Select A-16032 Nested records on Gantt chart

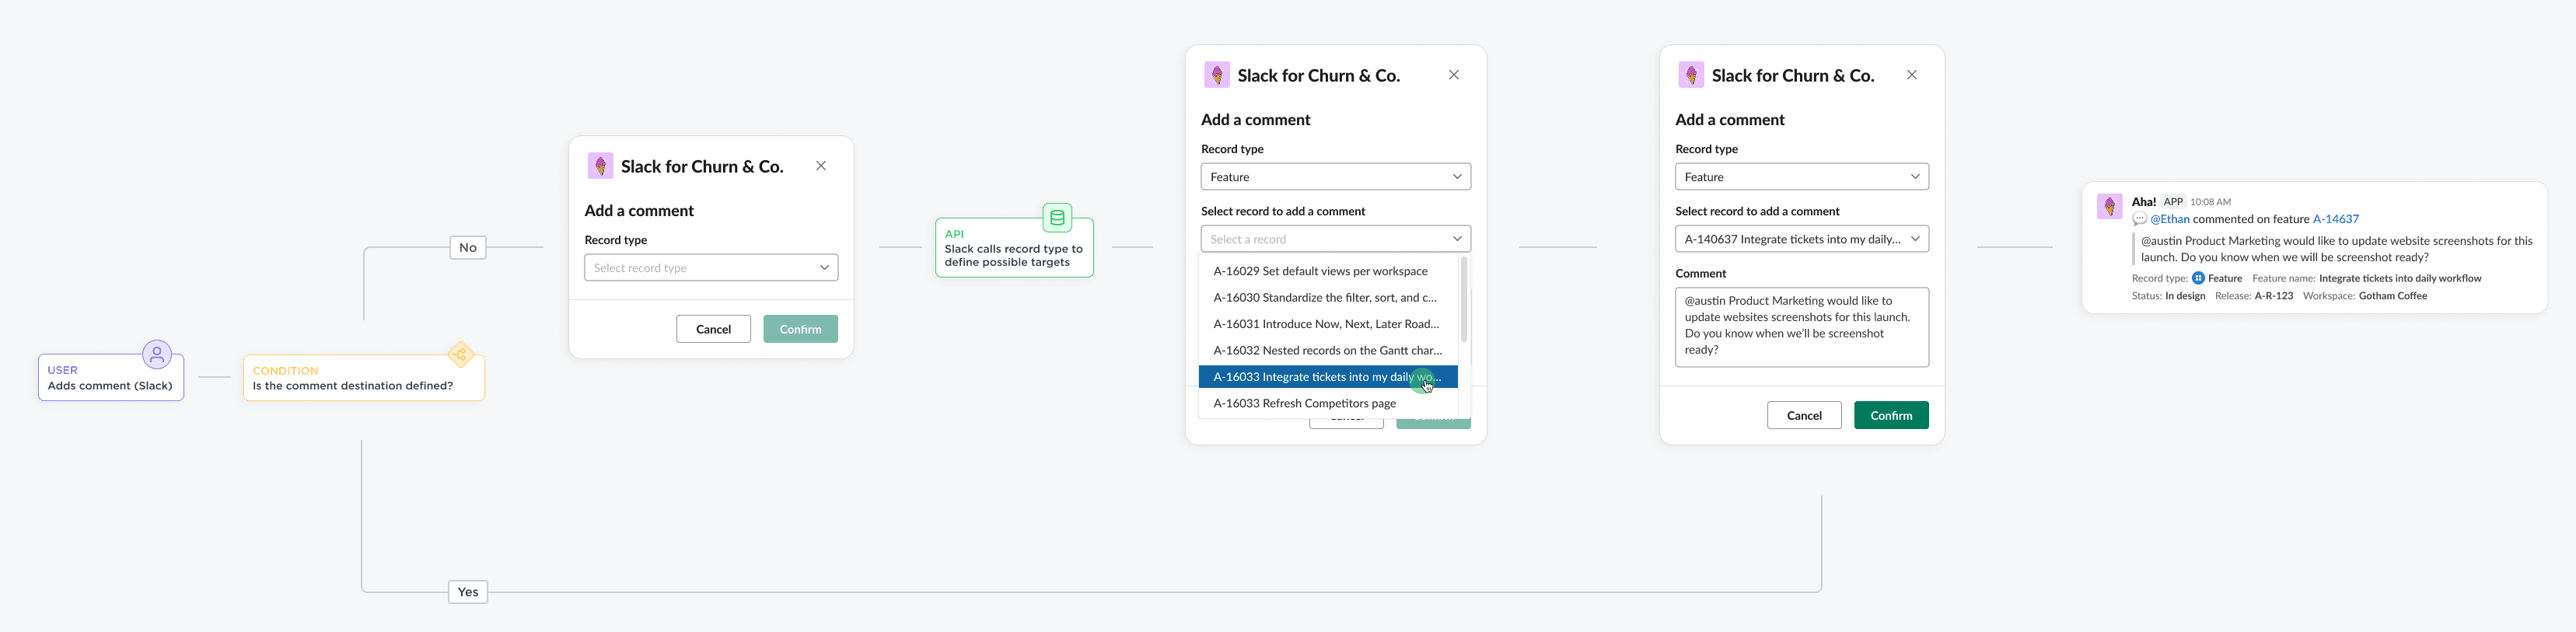[1328, 350]
